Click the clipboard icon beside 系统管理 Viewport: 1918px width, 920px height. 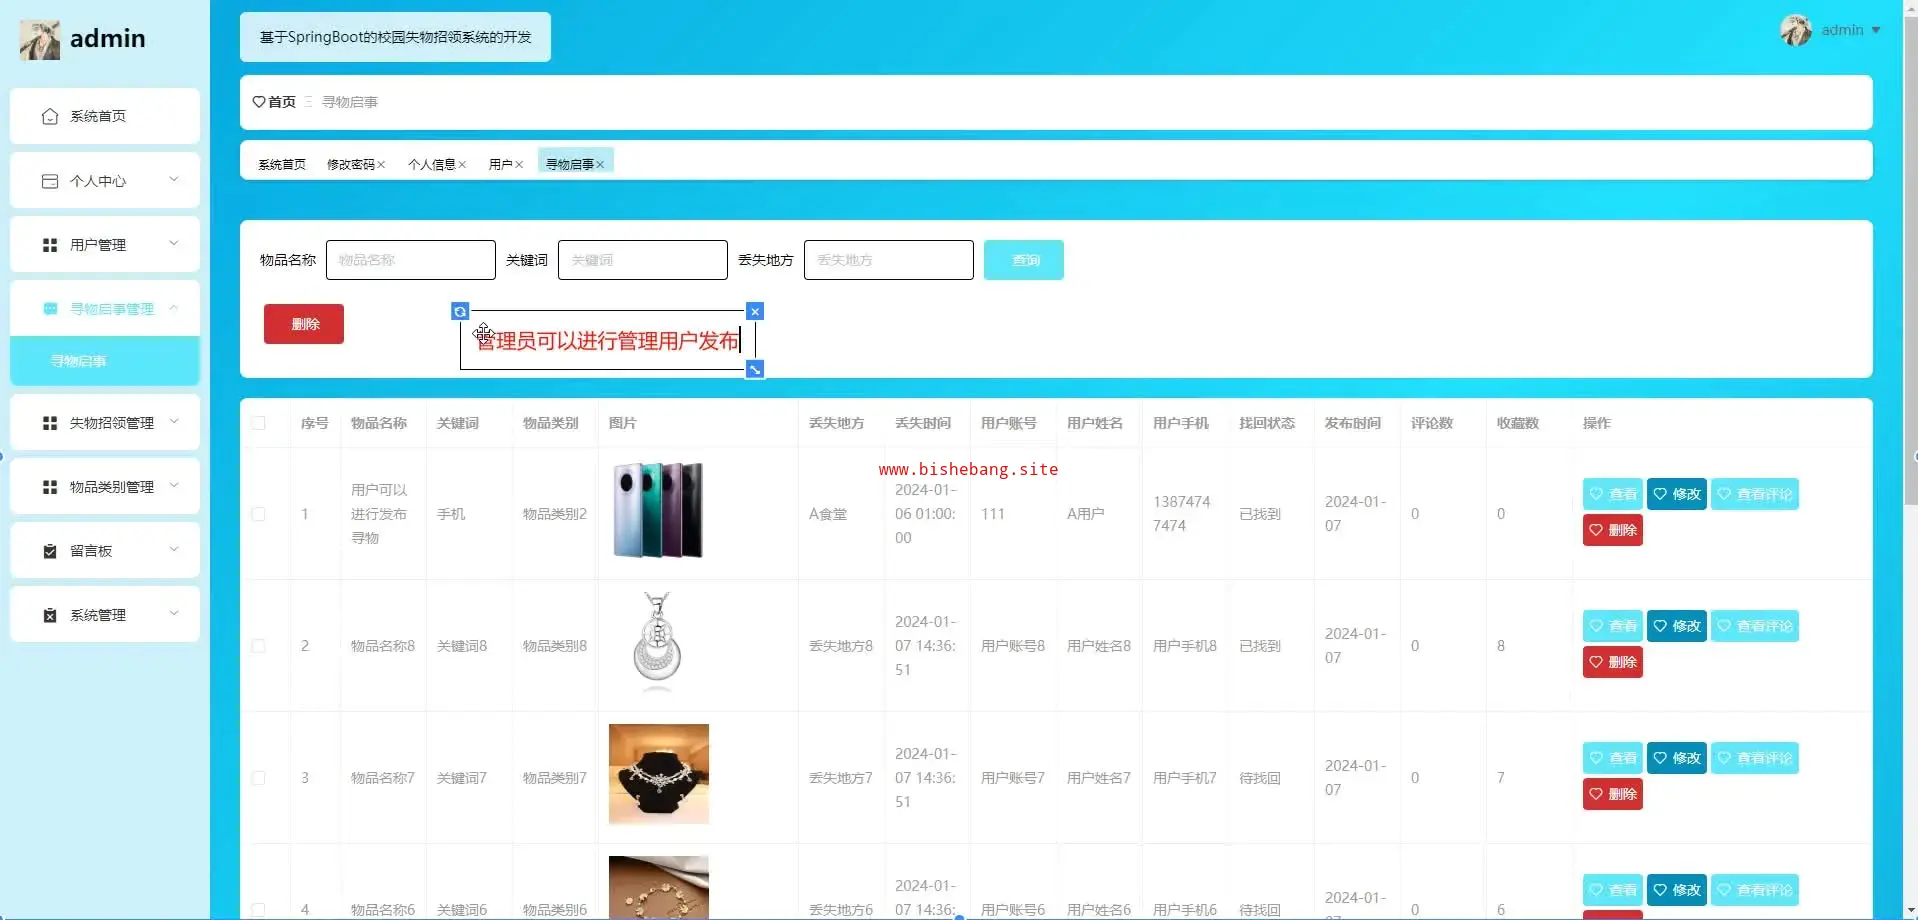[50, 615]
